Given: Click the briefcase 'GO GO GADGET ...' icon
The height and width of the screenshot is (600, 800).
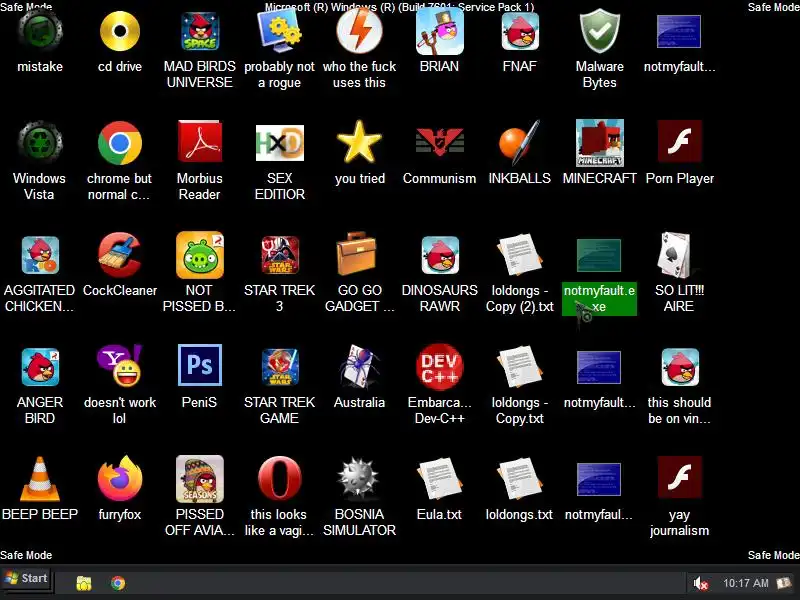Looking at the screenshot, I should (357, 254).
